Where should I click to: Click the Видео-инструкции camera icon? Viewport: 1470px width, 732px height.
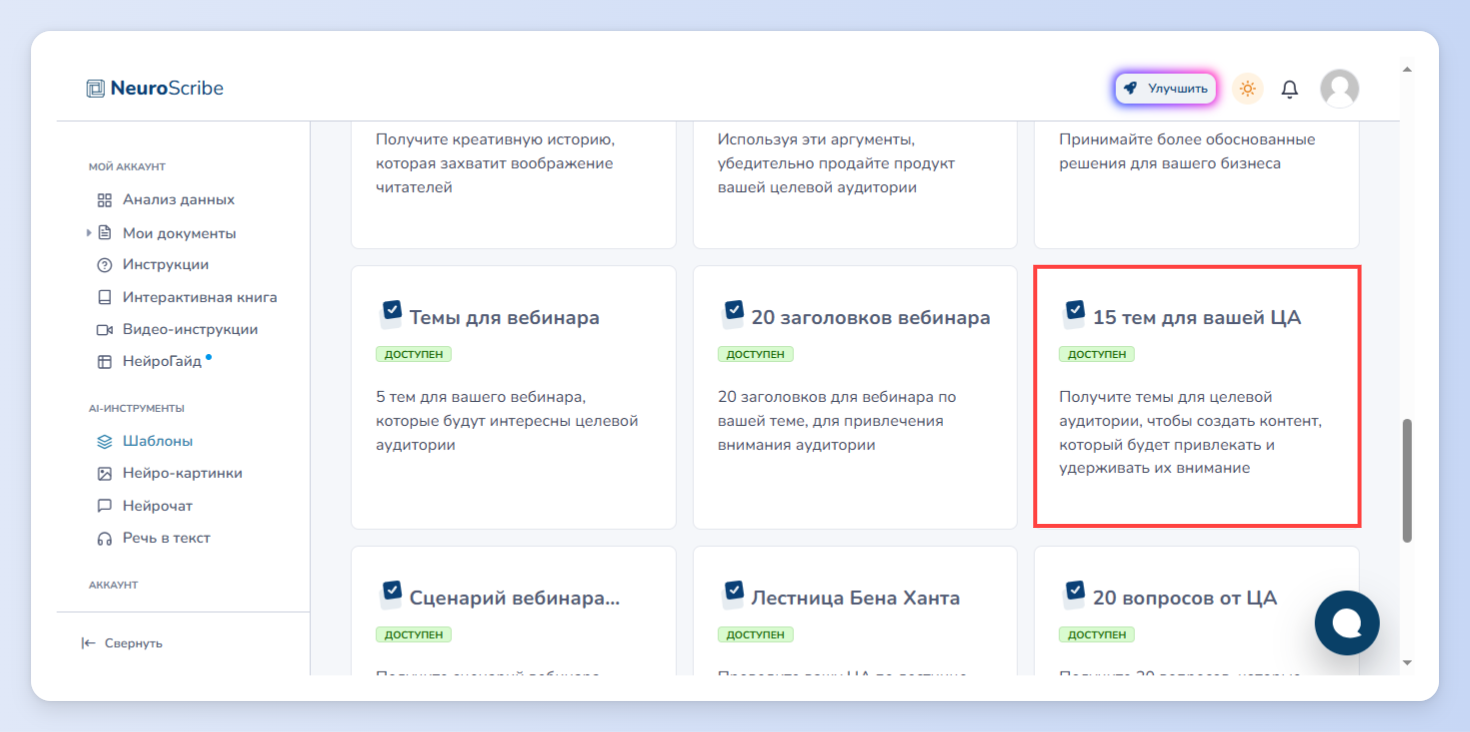(x=104, y=330)
